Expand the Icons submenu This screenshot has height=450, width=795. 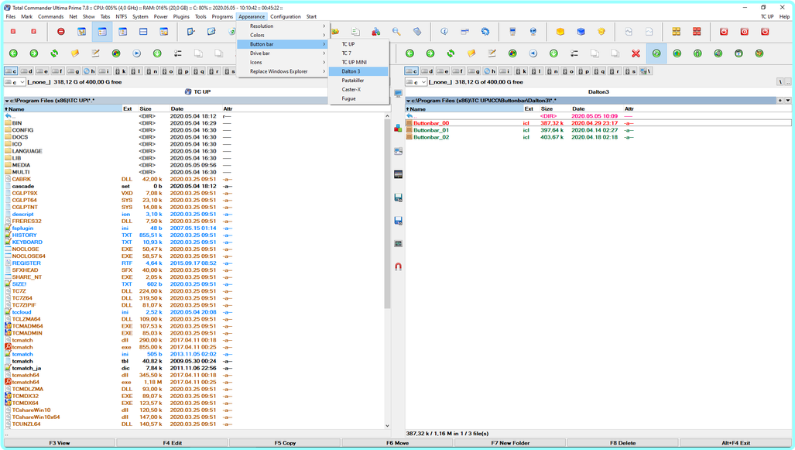click(283, 62)
